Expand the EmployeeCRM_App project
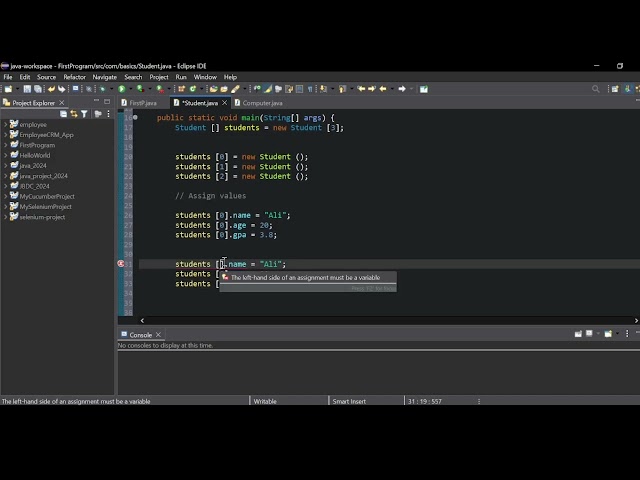 point(5,135)
